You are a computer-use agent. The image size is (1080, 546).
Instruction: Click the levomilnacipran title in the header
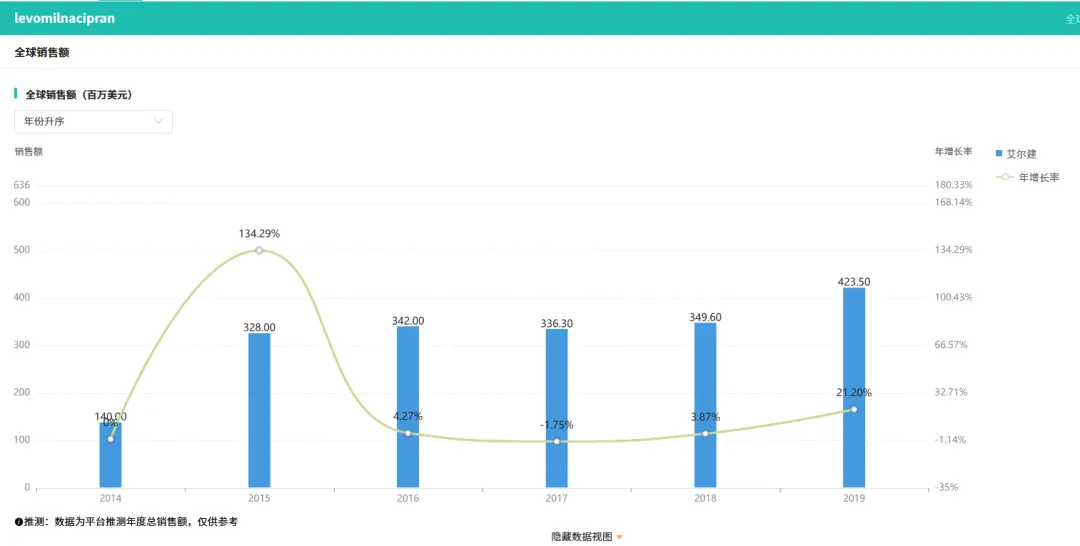click(x=64, y=18)
